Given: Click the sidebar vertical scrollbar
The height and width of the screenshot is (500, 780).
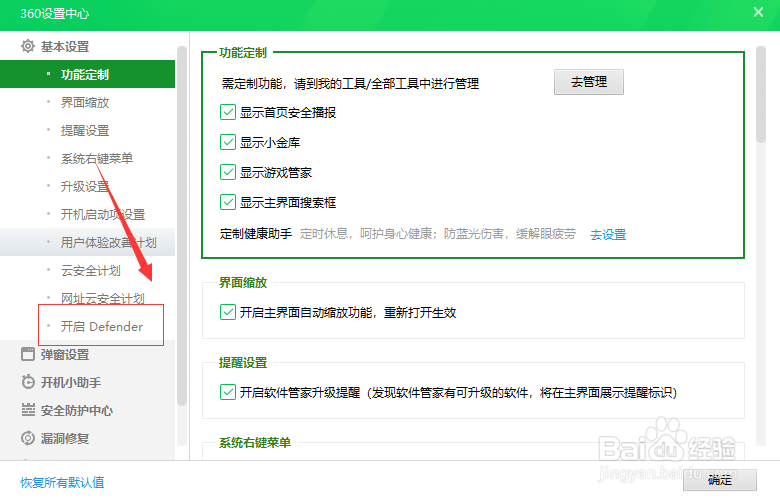Looking at the screenshot, I should [182, 226].
